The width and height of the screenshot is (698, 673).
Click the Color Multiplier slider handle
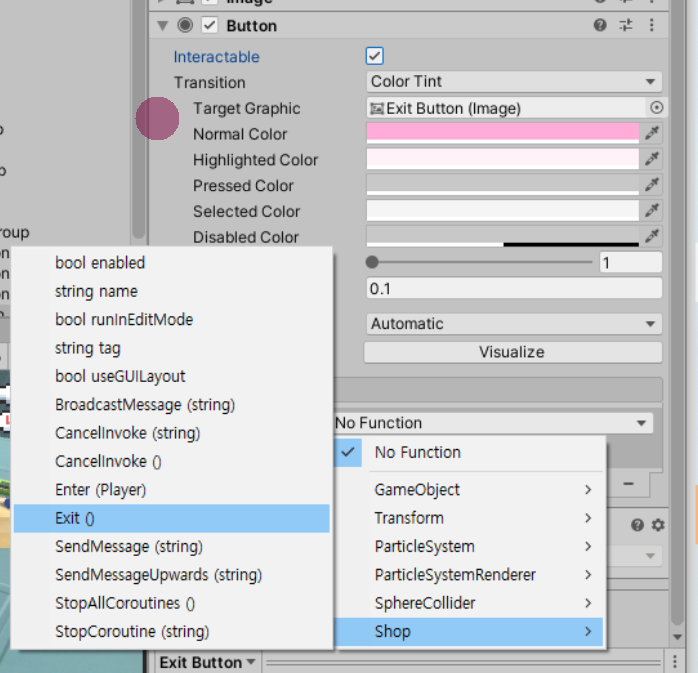pos(372,262)
